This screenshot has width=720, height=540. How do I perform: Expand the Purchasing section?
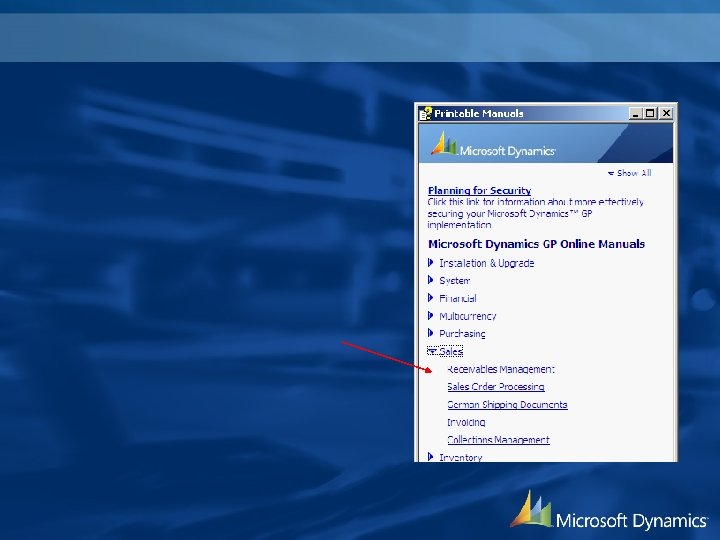pos(456,334)
